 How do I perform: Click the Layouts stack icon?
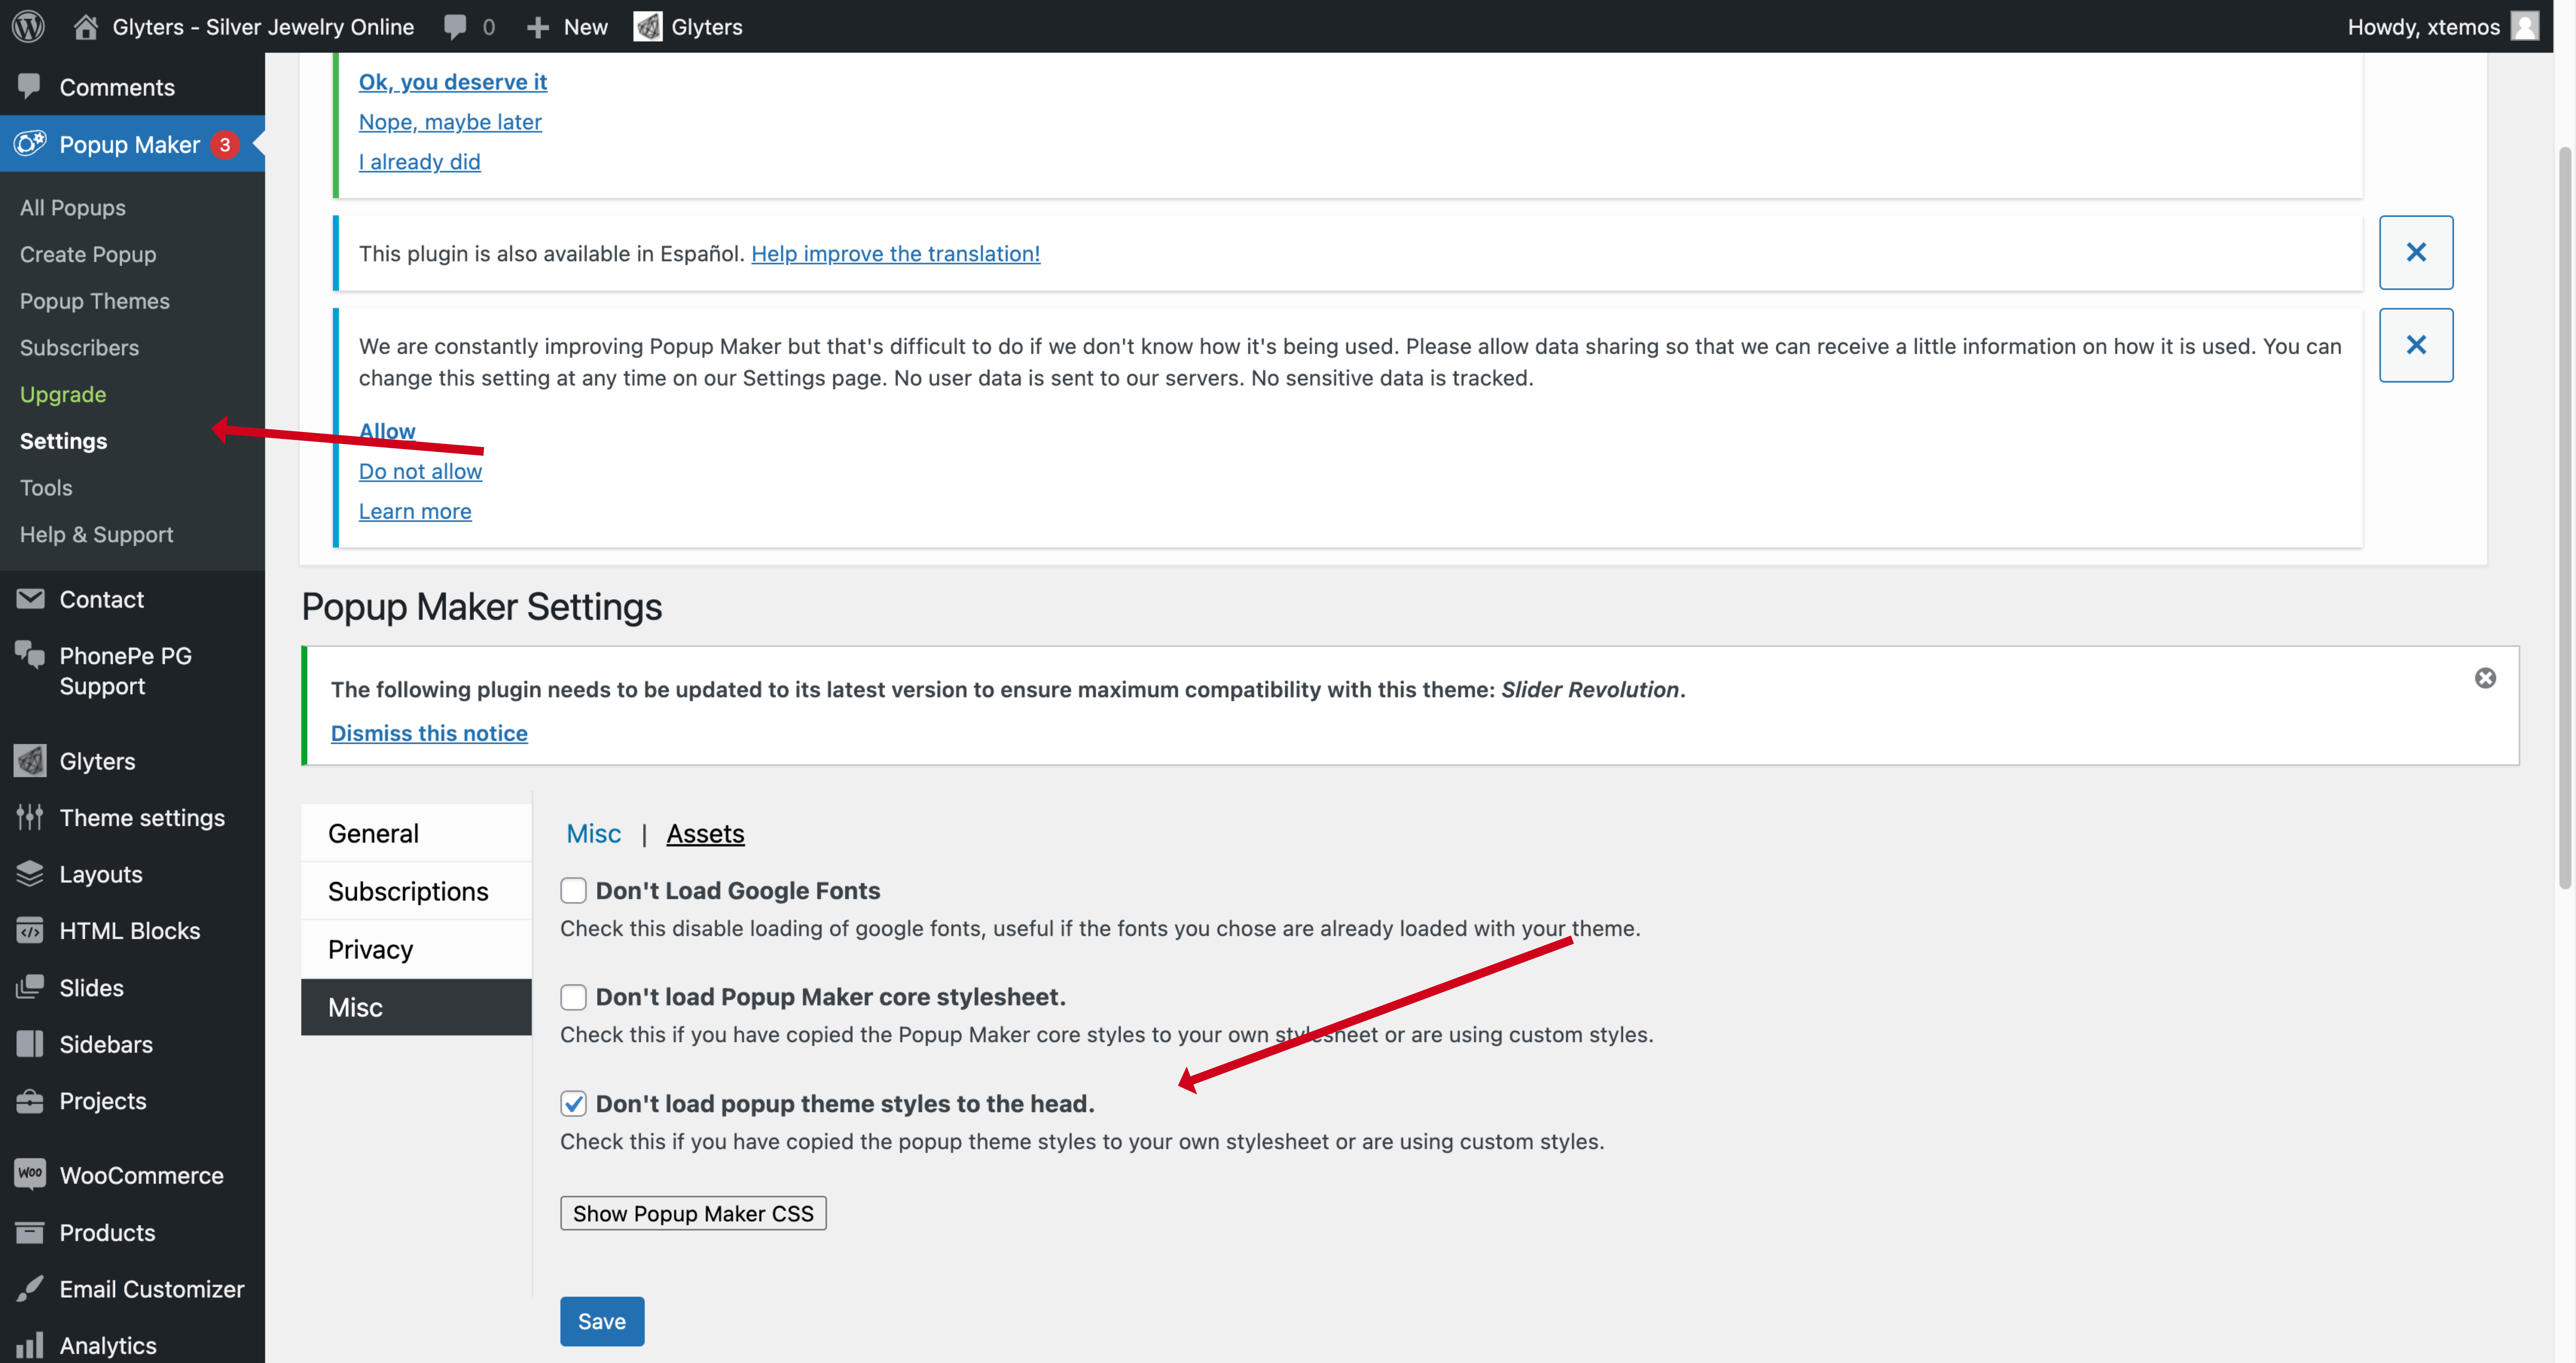tap(30, 874)
